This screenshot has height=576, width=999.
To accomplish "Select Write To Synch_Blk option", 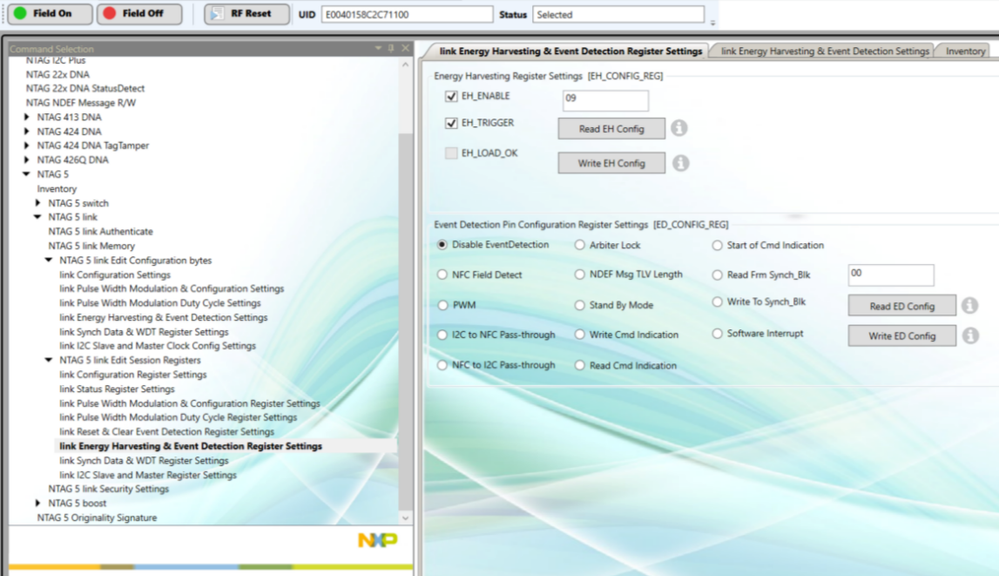I will coord(717,302).
